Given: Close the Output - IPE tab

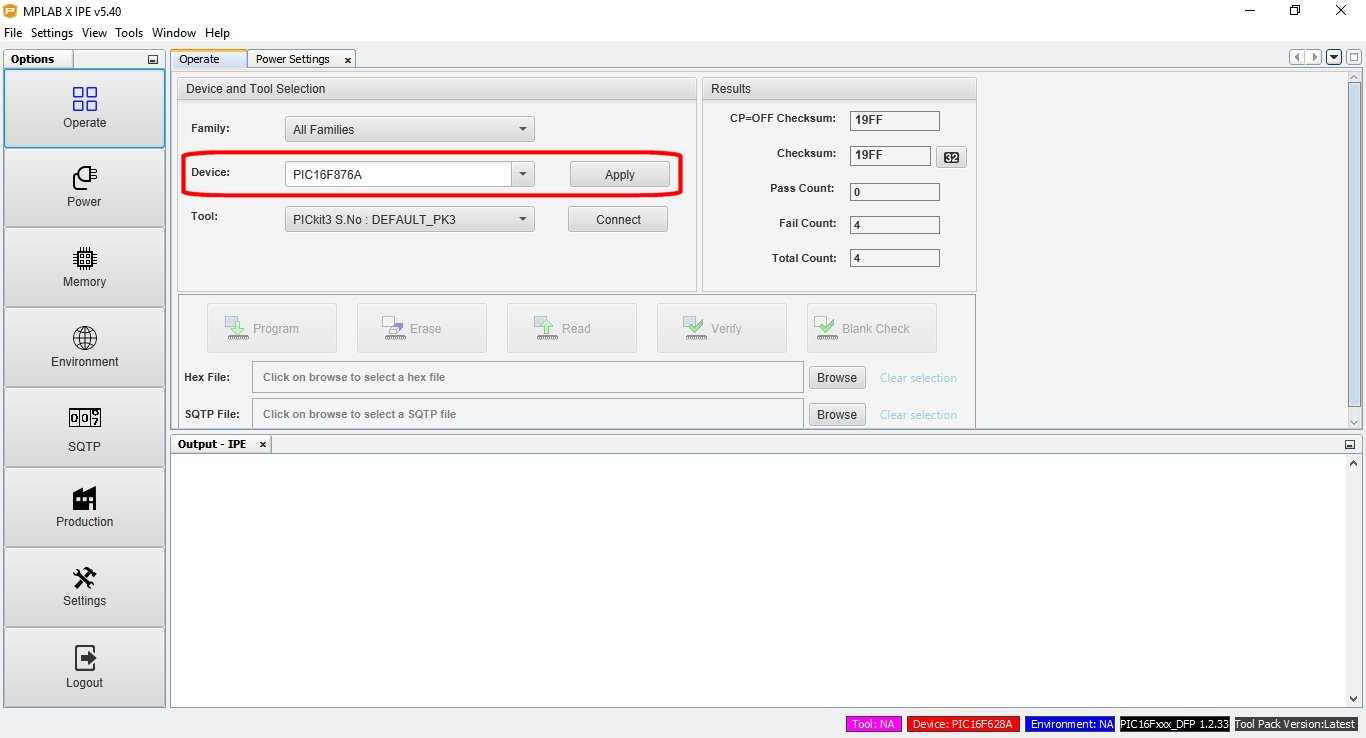Looking at the screenshot, I should (x=263, y=444).
